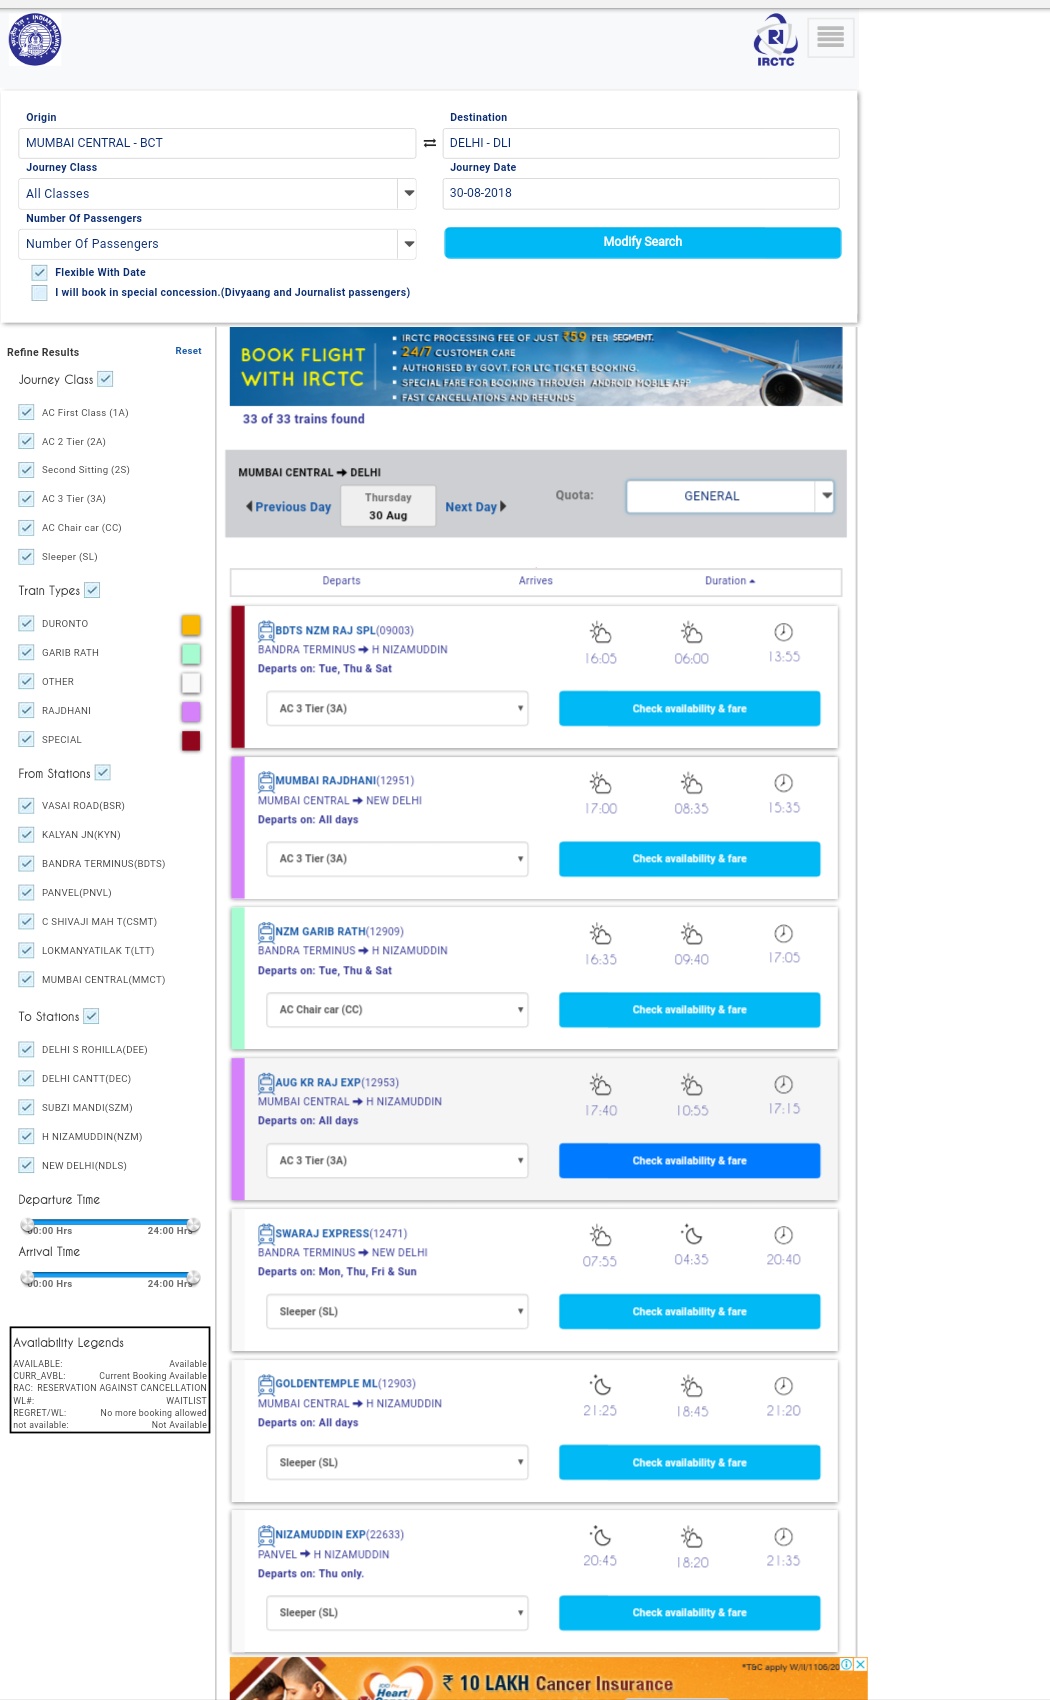This screenshot has width=1050, height=1700.
Task: Click the train icon beside MUMBAI RAJDHANI
Action: pyautogui.click(x=266, y=781)
